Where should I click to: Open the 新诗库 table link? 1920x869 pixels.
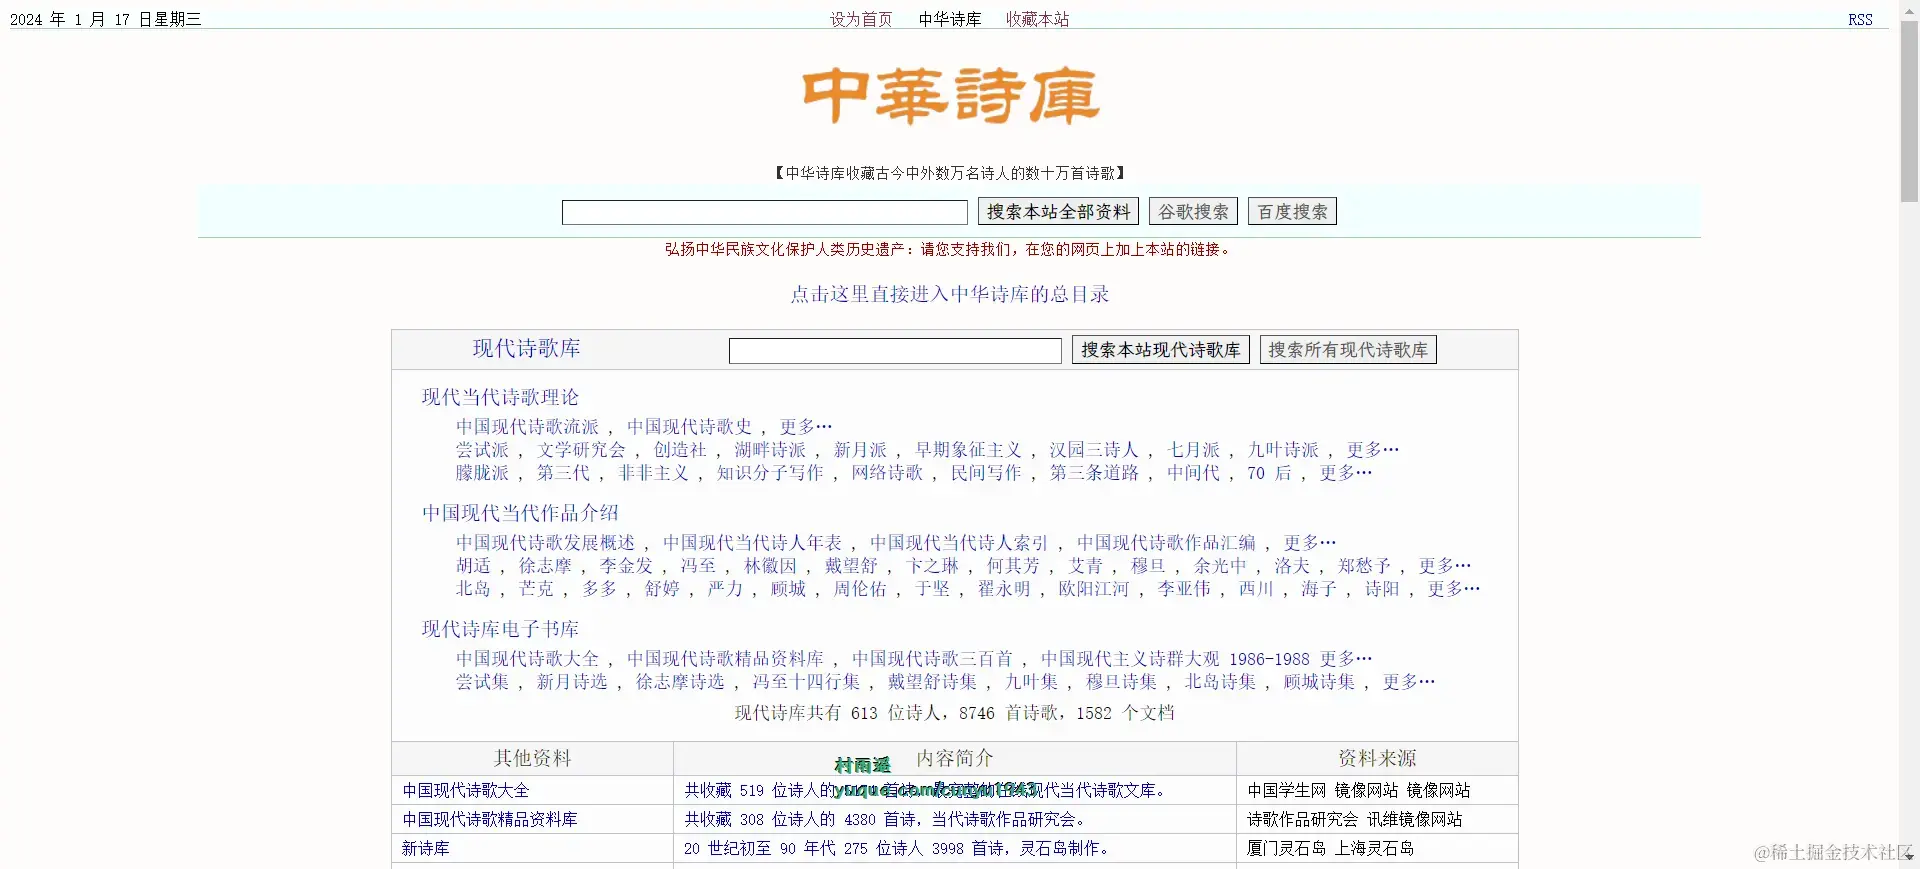(x=425, y=848)
